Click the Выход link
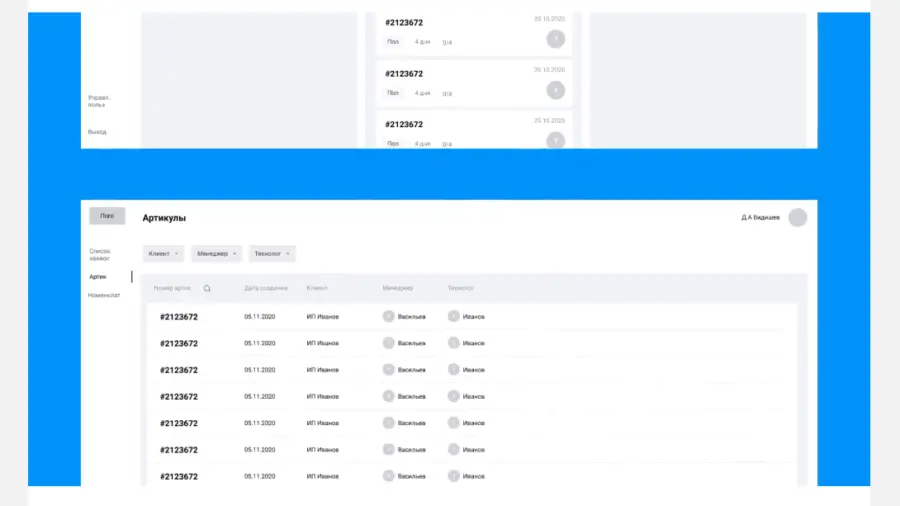The width and height of the screenshot is (900, 506). pos(97,132)
